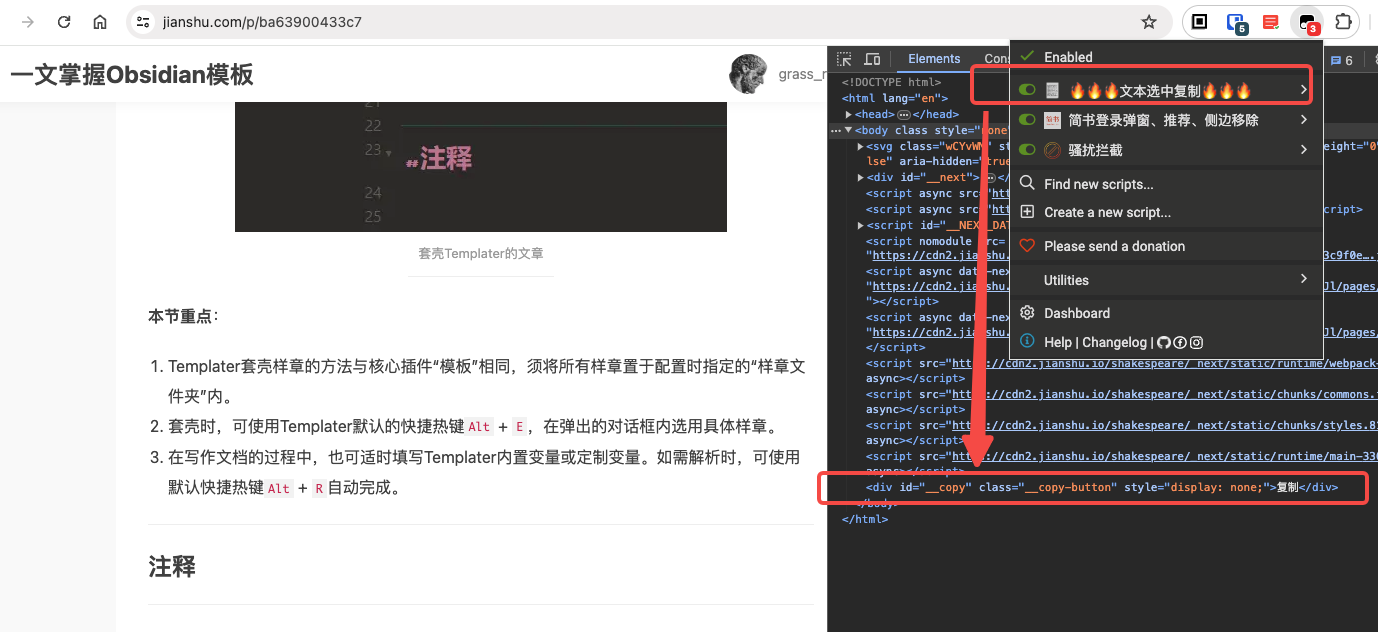Expand the script id __NEXT_DATA node
Image resolution: width=1378 pixels, height=632 pixels.
861,225
